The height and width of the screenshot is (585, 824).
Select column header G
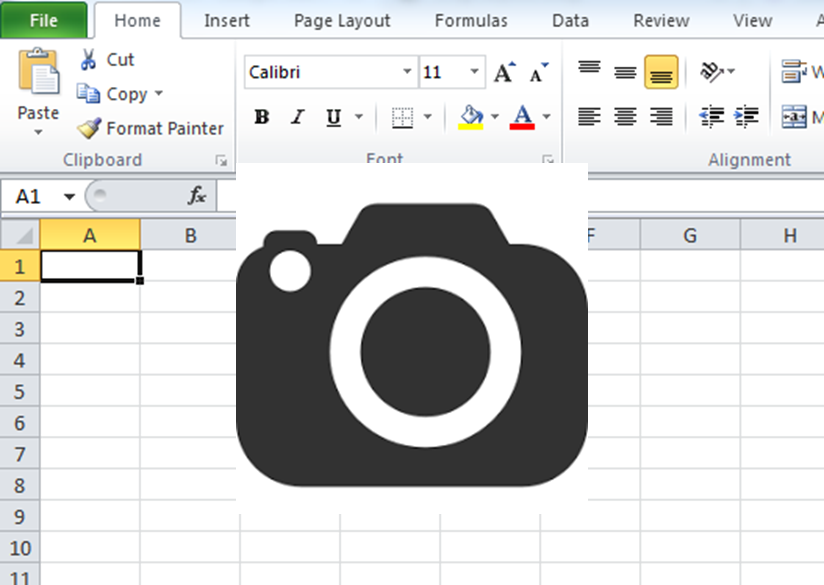click(x=690, y=235)
